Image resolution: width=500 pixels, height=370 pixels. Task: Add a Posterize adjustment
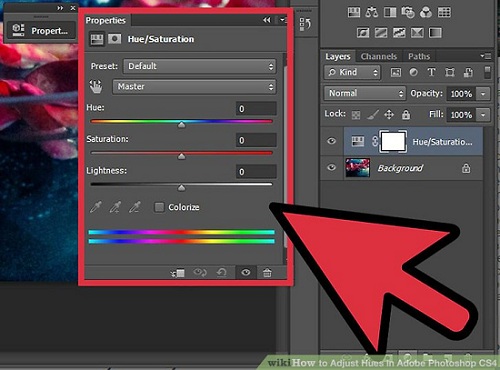pos(381,33)
